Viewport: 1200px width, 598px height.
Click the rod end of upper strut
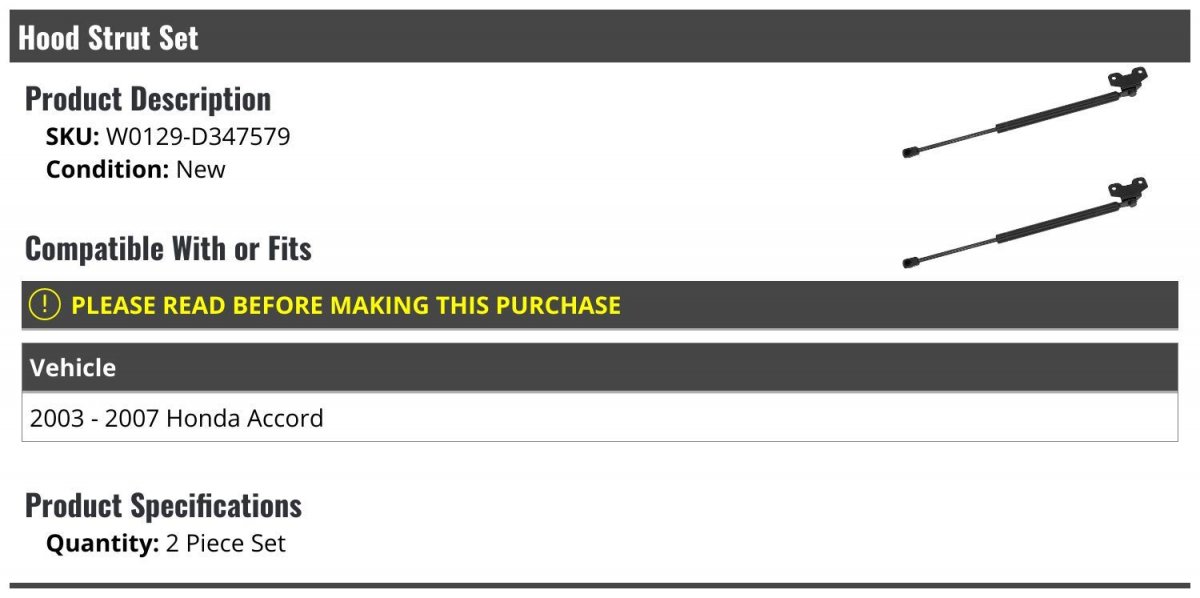911,154
